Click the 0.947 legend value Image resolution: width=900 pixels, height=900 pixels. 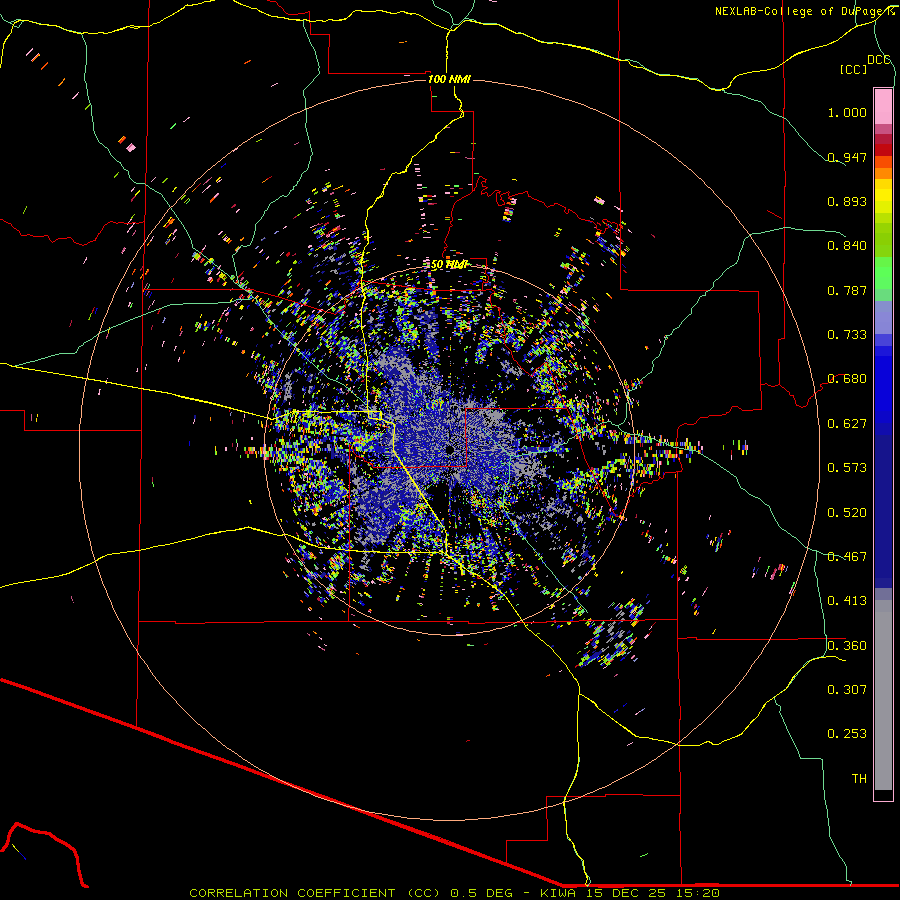click(x=847, y=157)
